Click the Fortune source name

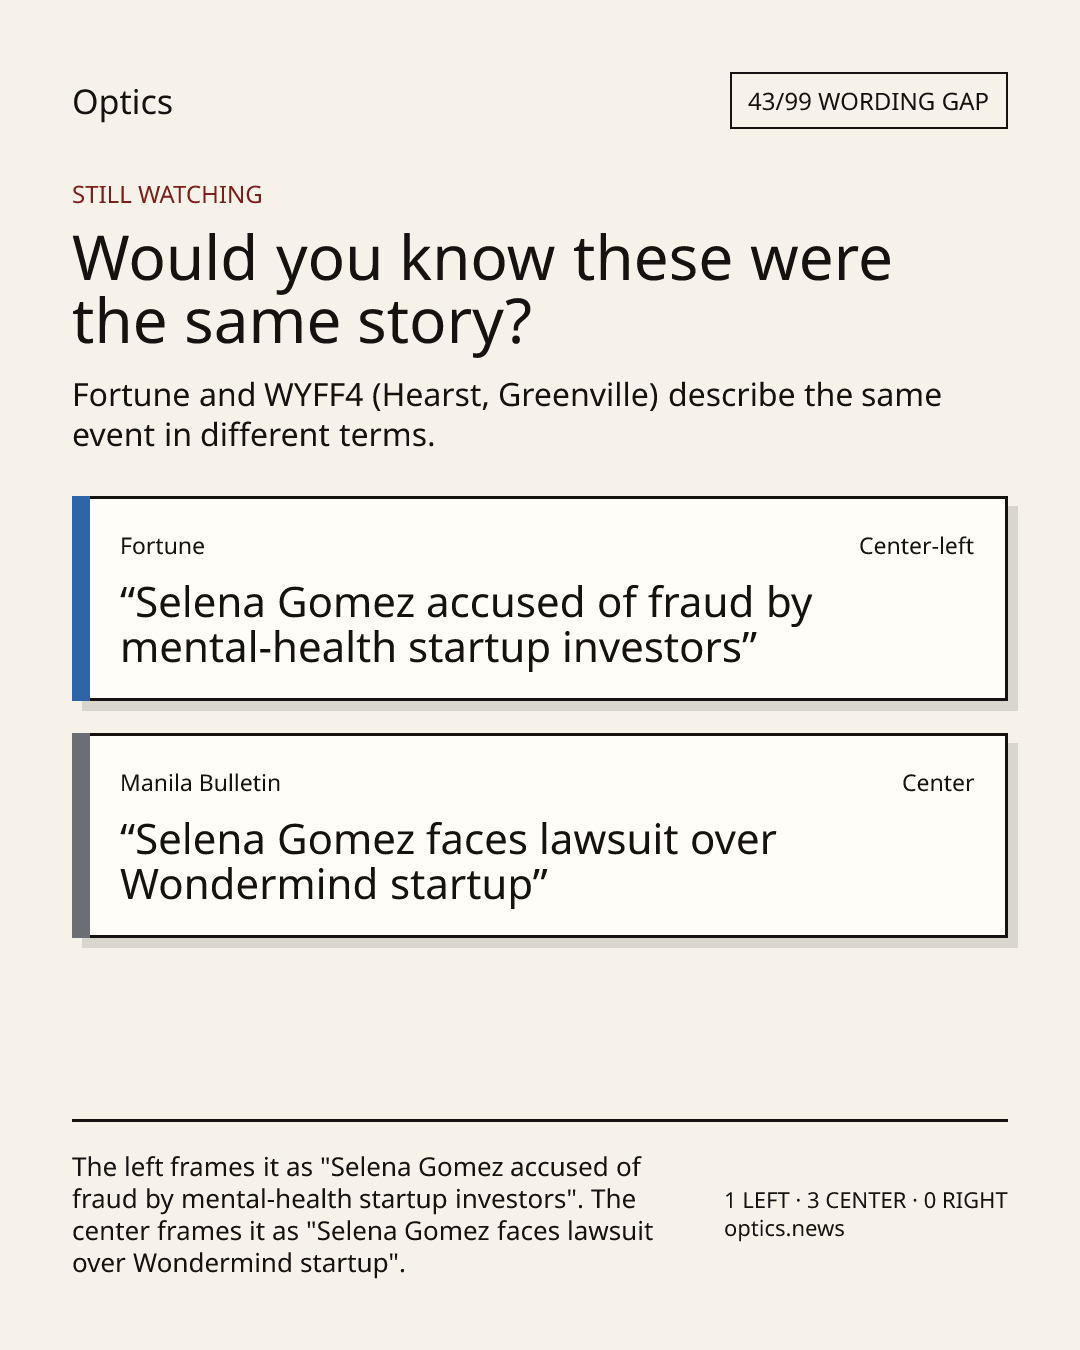coord(162,546)
